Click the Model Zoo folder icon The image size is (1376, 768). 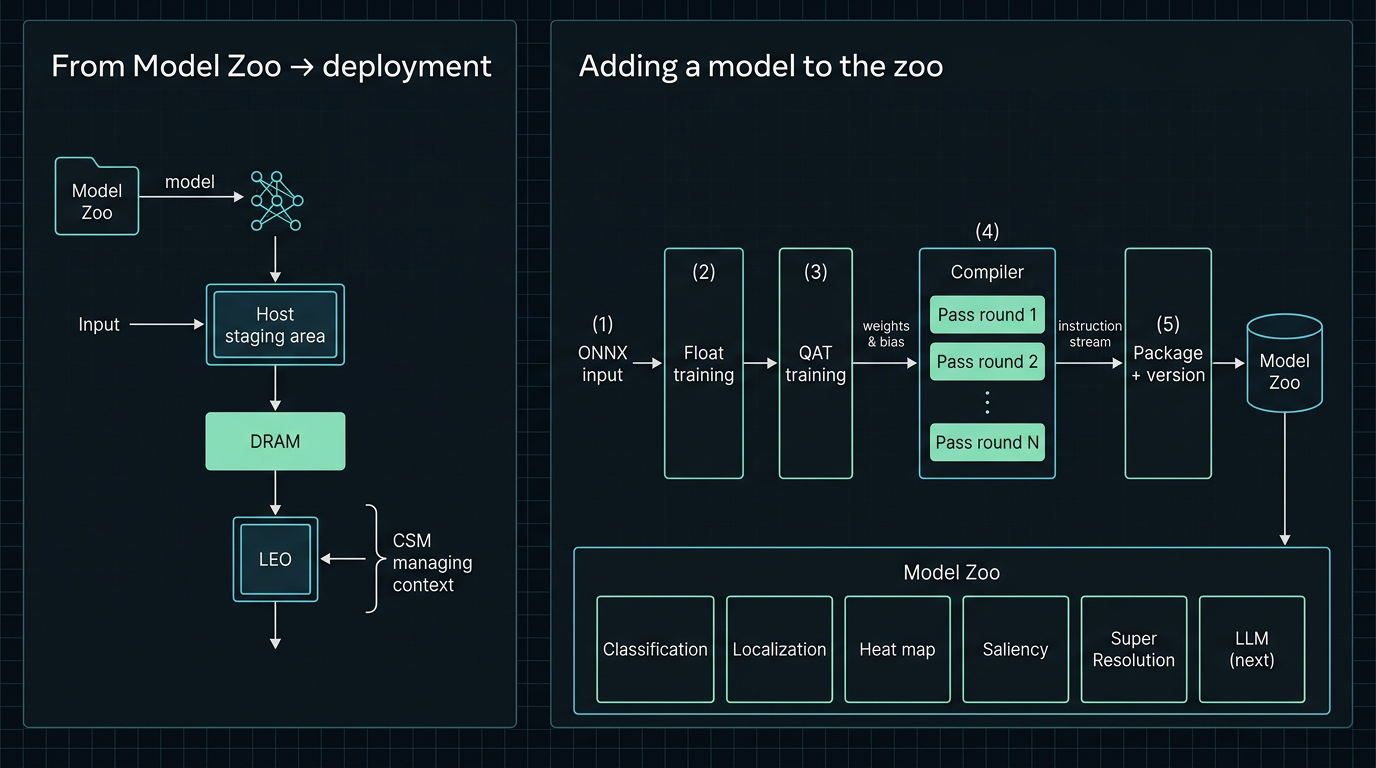pyautogui.click(x=96, y=197)
